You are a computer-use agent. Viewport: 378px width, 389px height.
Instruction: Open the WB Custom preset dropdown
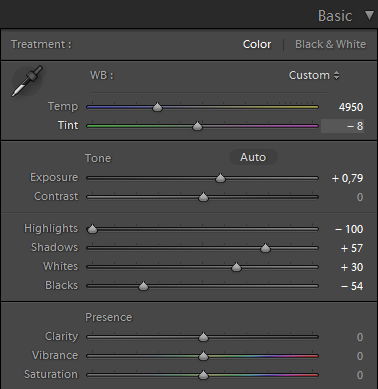point(314,75)
